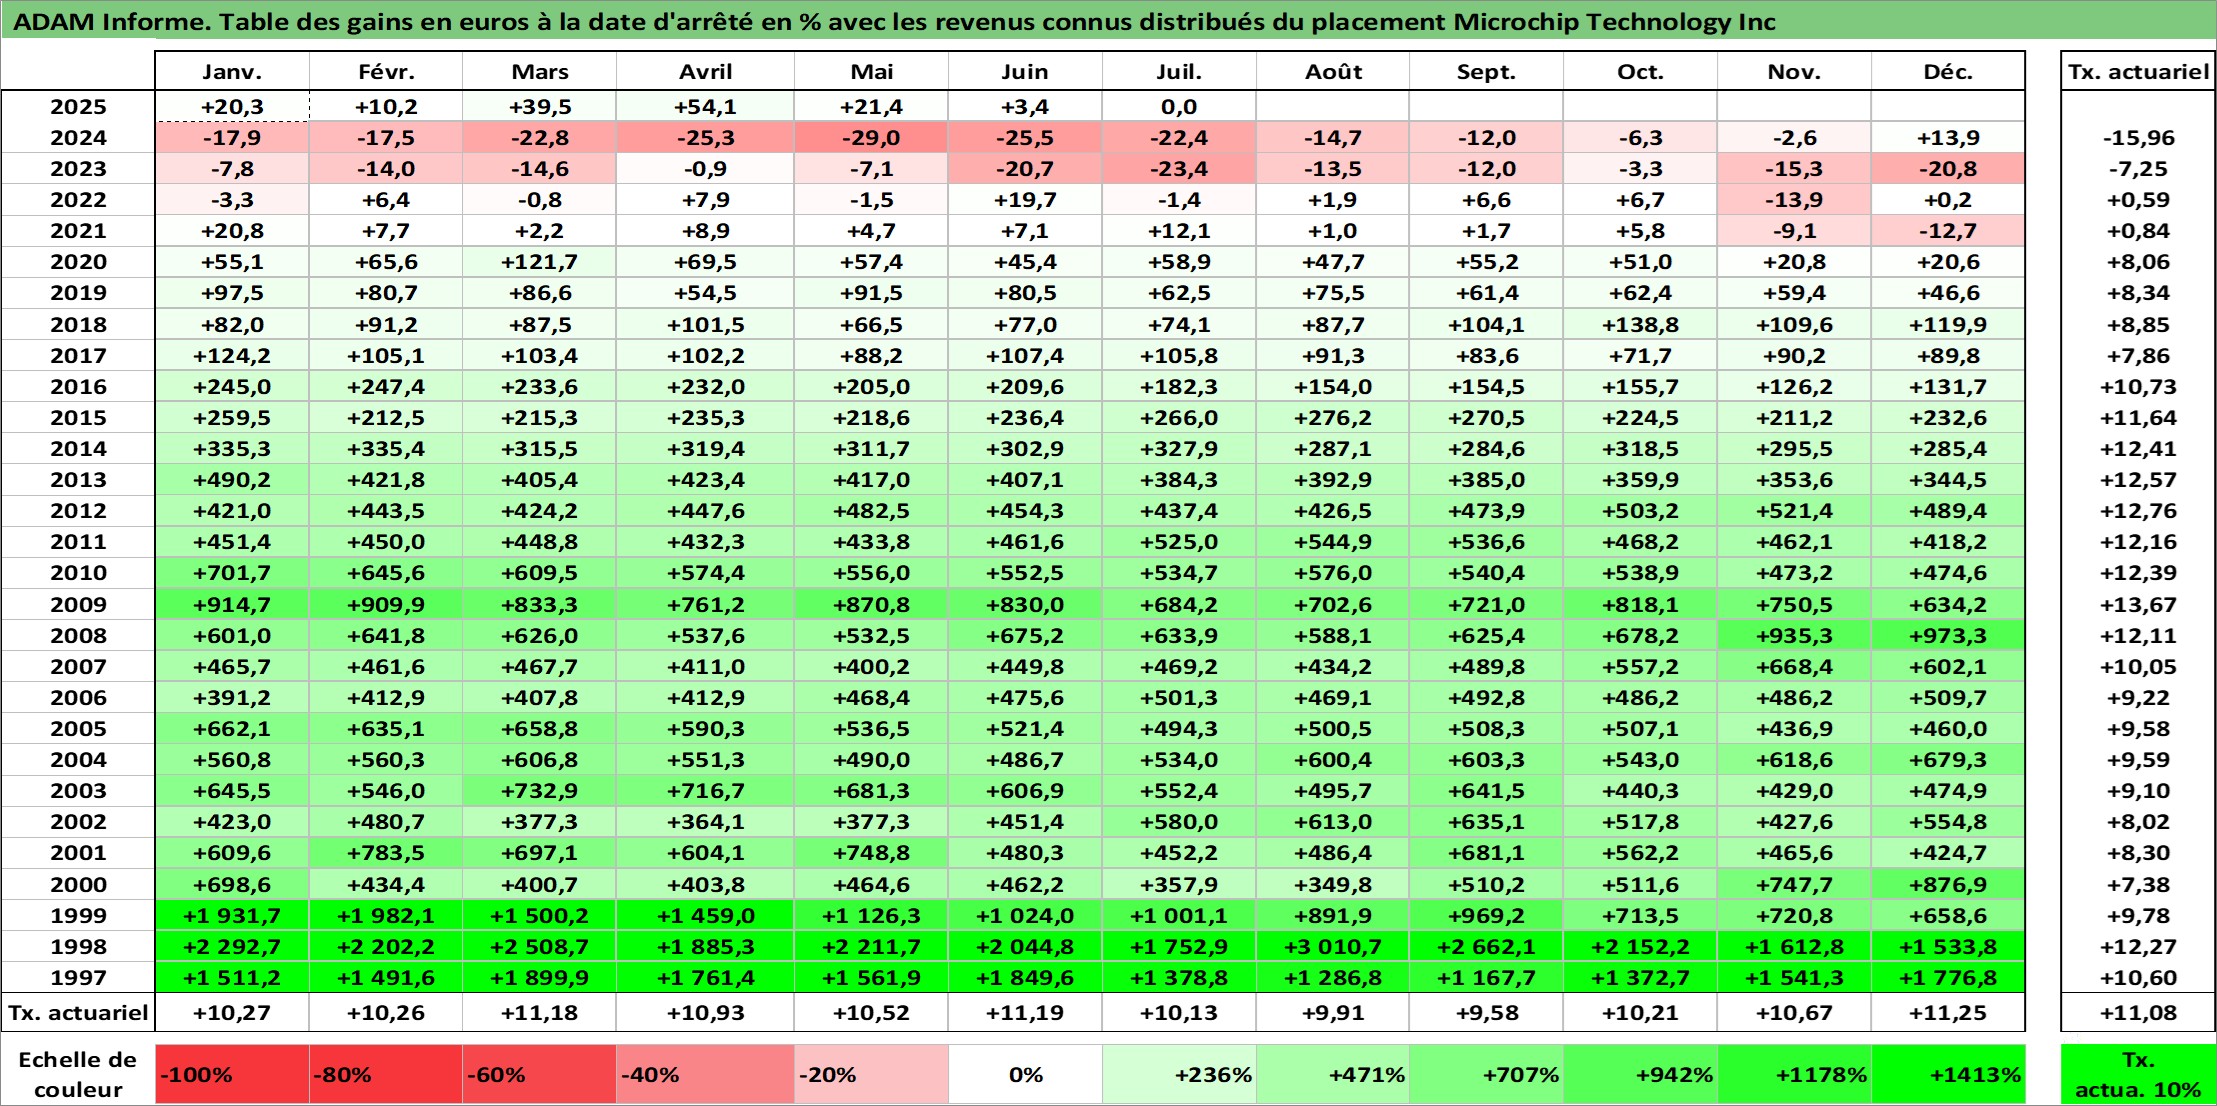Select cell +121,7 in Mars 2020
This screenshot has height=1106, width=2217.
[x=540, y=262]
